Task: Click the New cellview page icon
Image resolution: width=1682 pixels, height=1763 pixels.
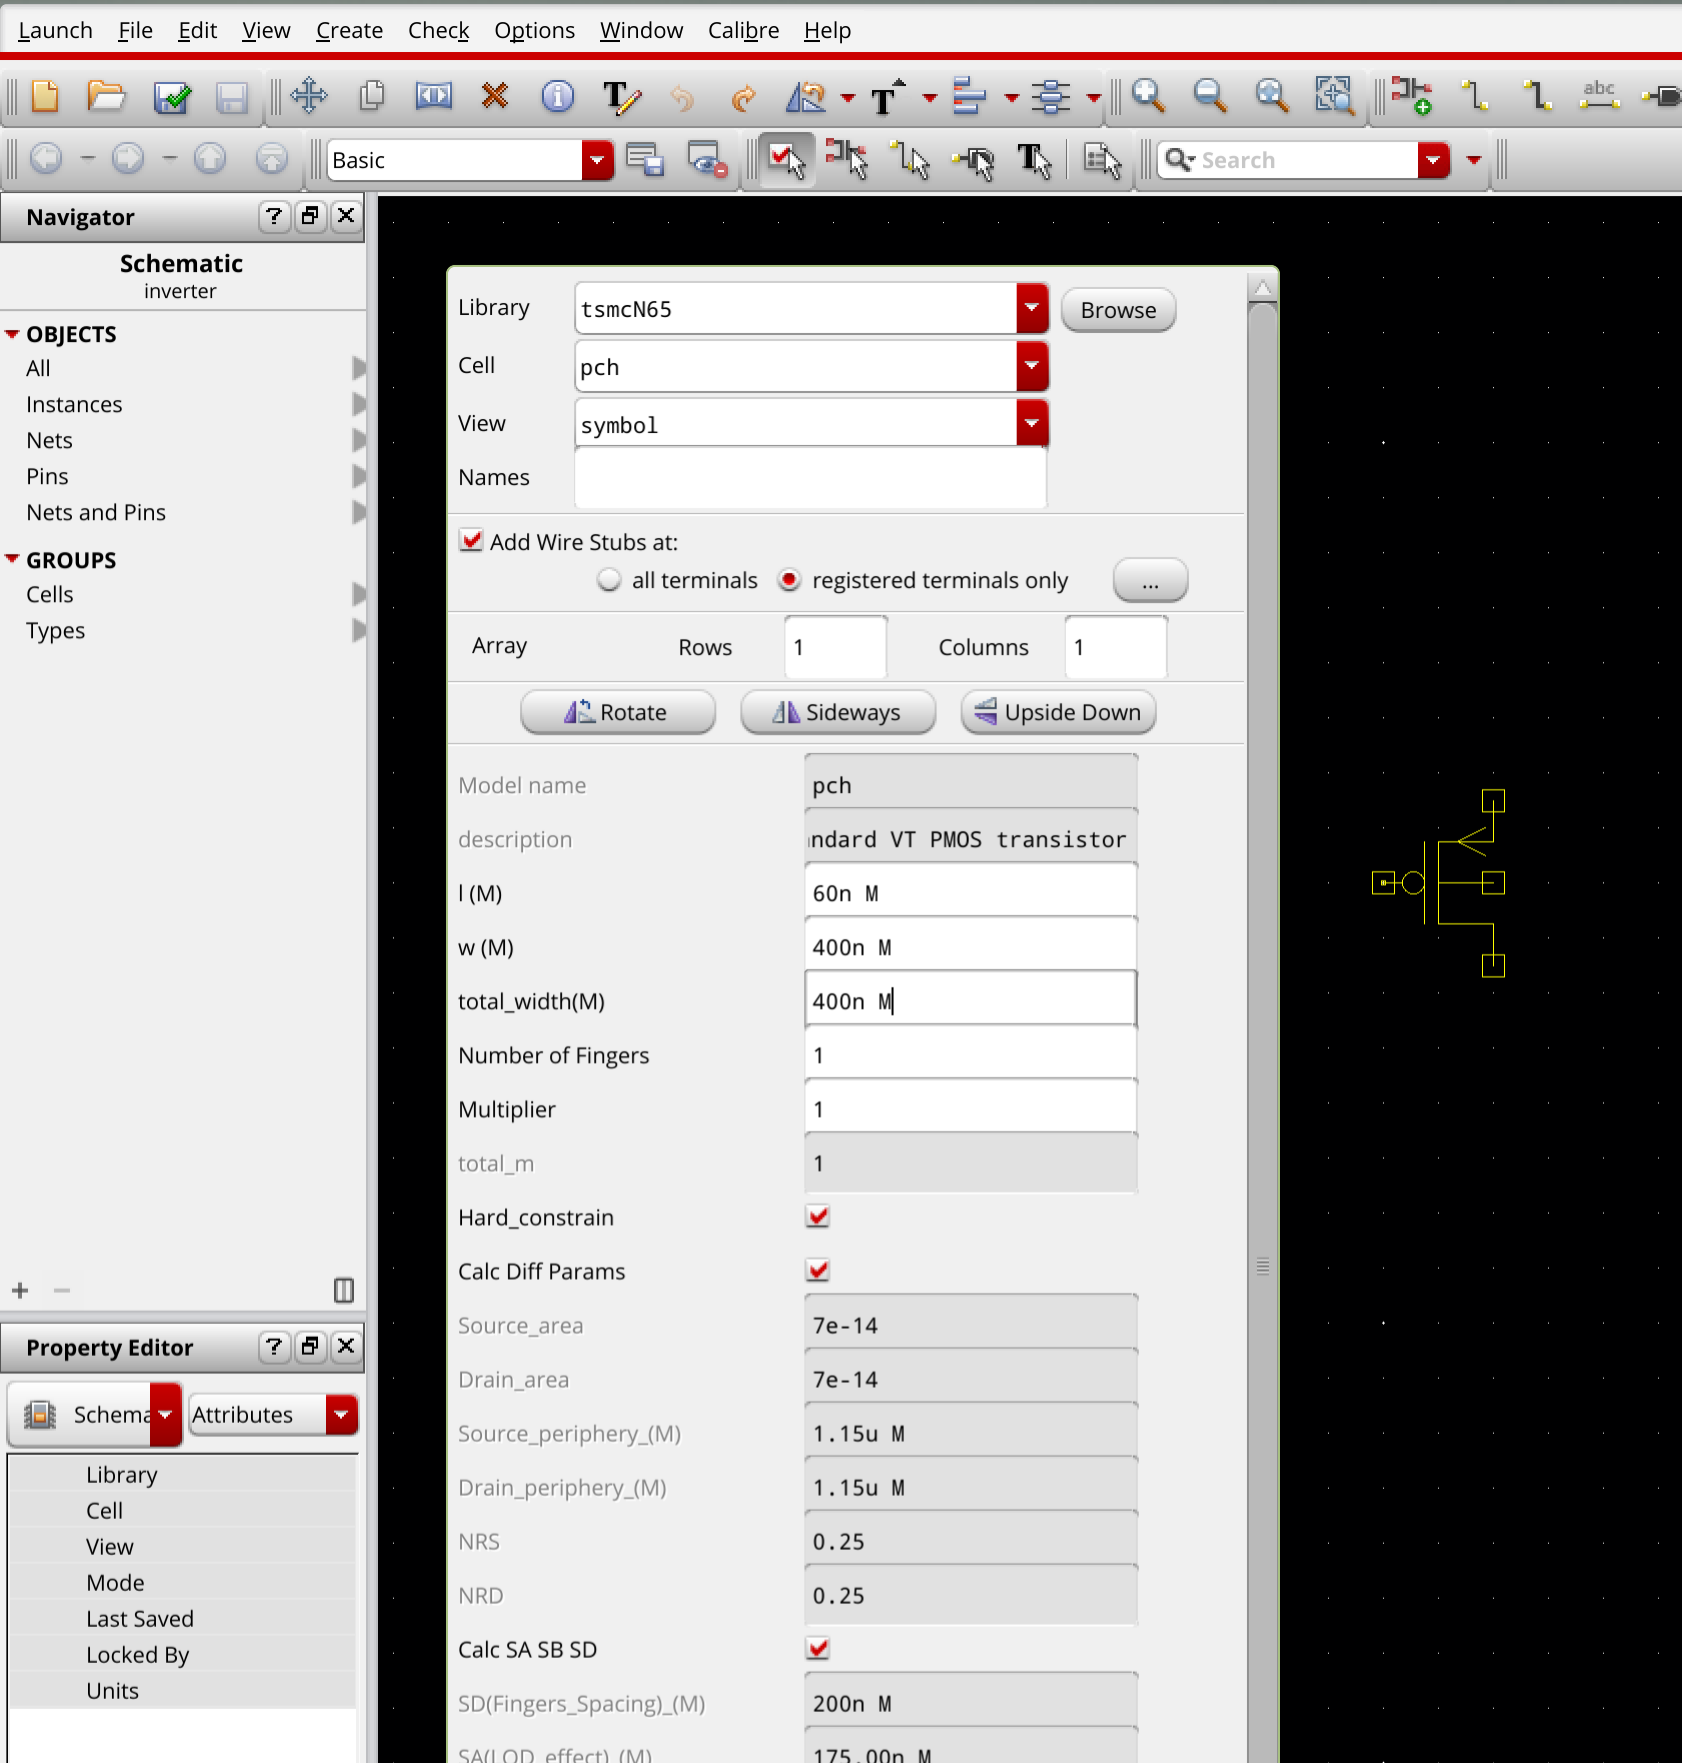Action: tap(45, 97)
